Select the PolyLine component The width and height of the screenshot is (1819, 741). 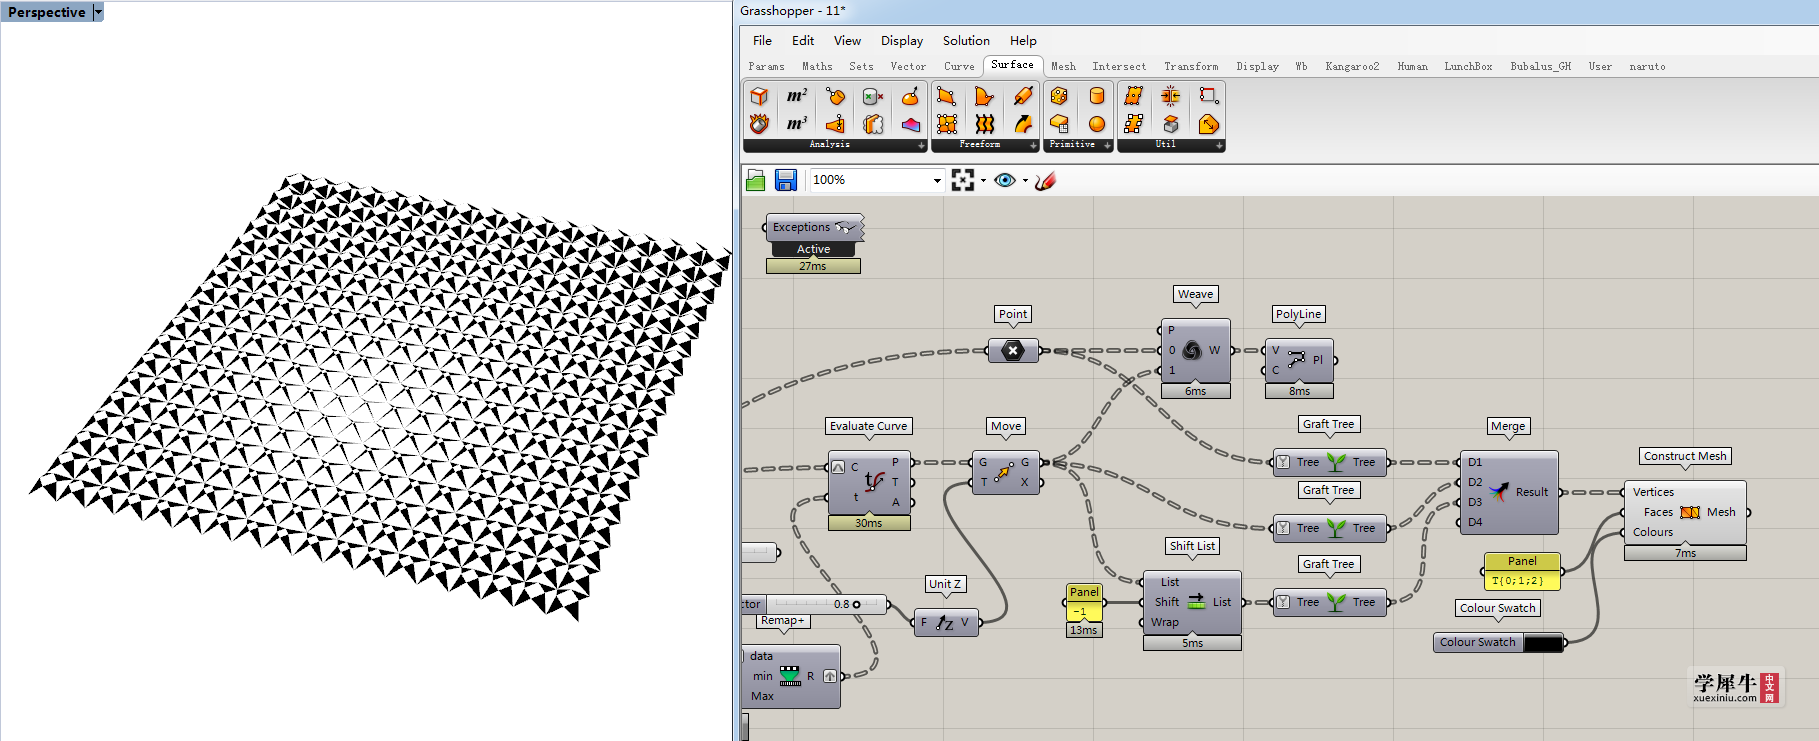[x=1299, y=360]
